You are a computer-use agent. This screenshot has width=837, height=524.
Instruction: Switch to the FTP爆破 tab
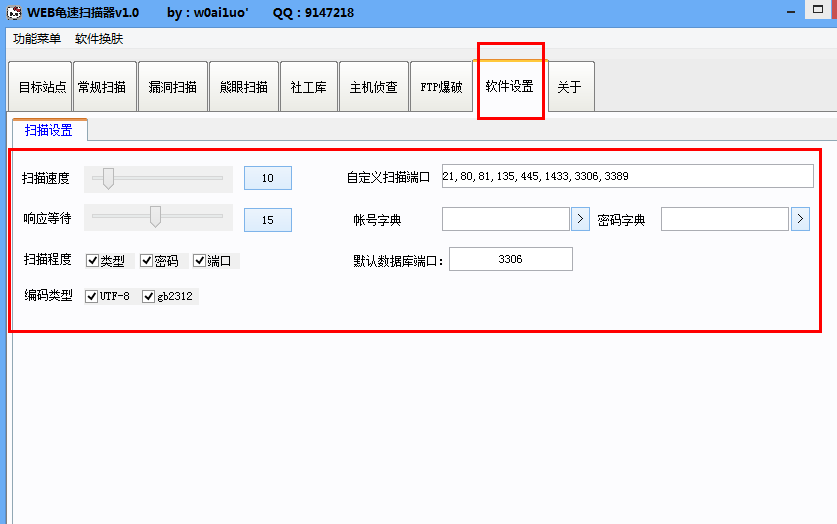tap(441, 87)
